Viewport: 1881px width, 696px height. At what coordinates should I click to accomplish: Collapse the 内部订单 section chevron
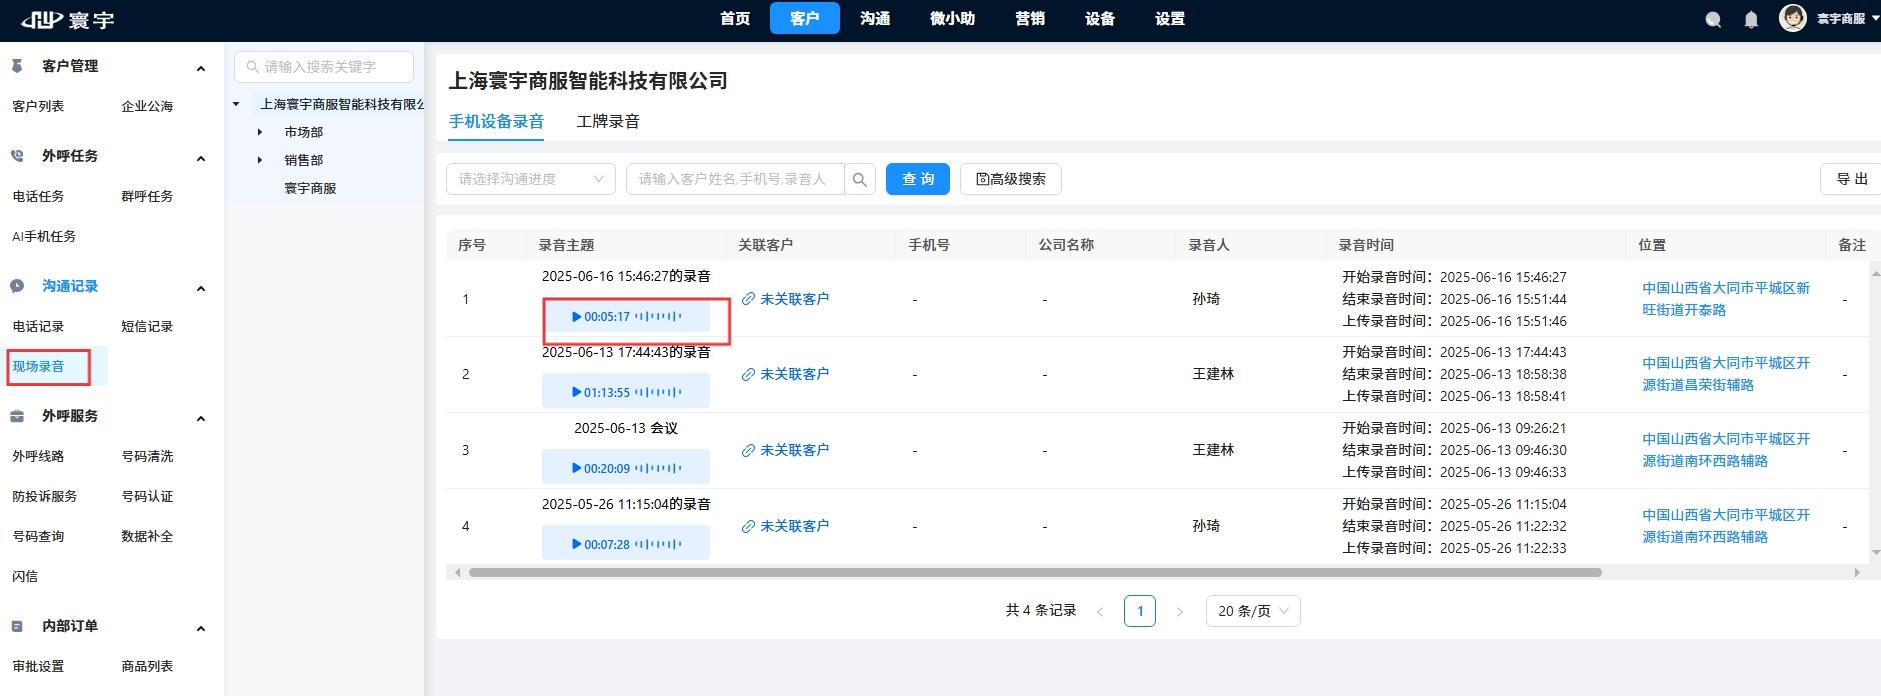[201, 628]
